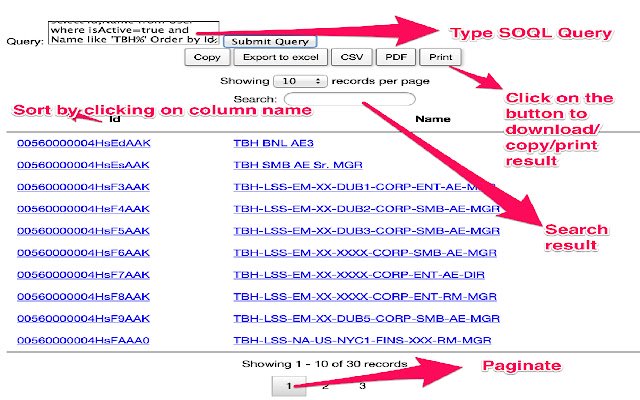The image size is (640, 400).
Task: Click the Print button
Action: pos(441,57)
